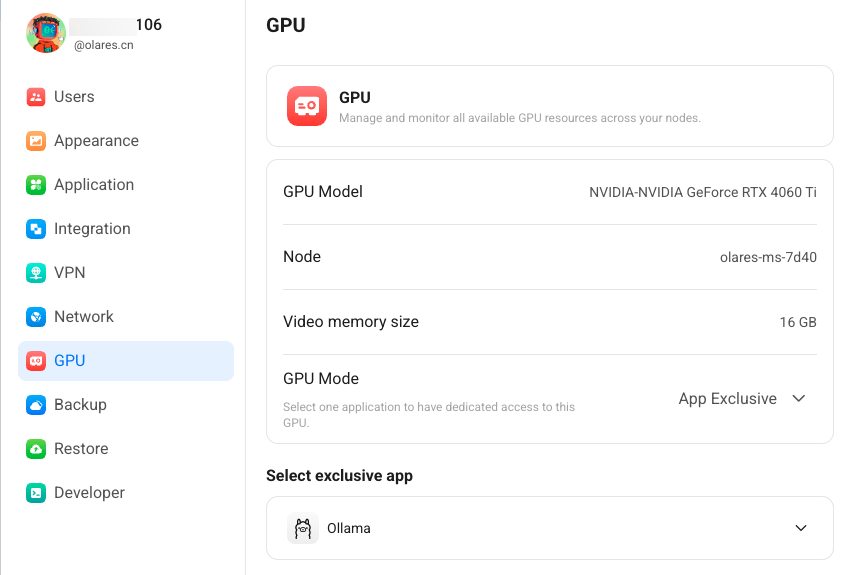
Task: Click the Restore cloud icon
Action: click(36, 449)
